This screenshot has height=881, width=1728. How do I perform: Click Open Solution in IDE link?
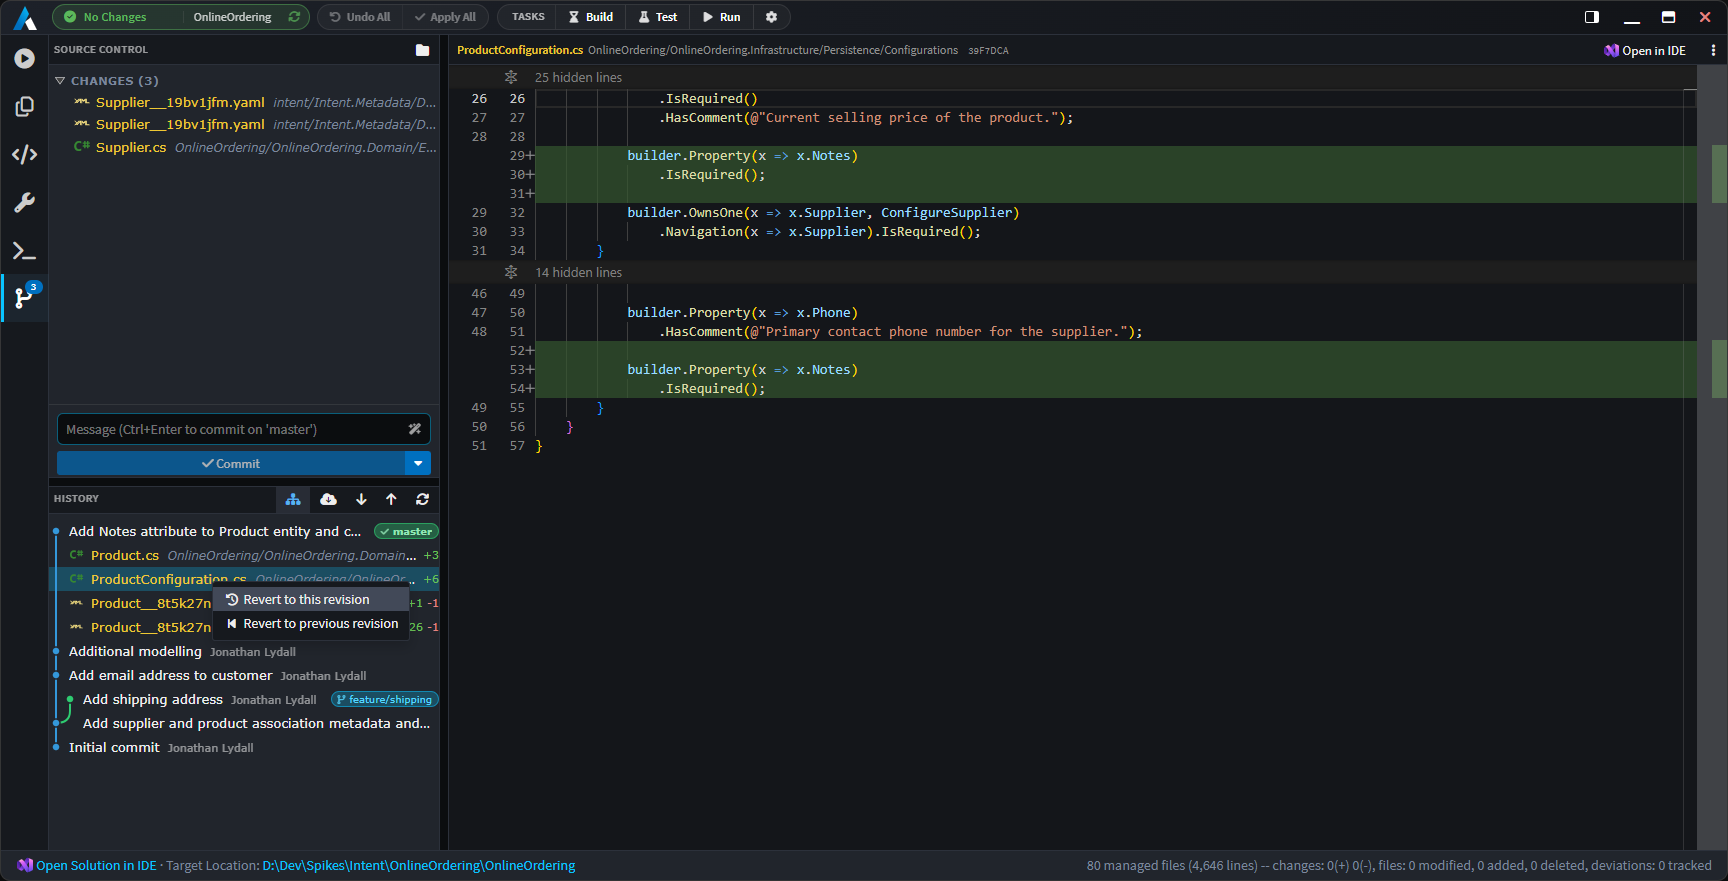coord(87,865)
